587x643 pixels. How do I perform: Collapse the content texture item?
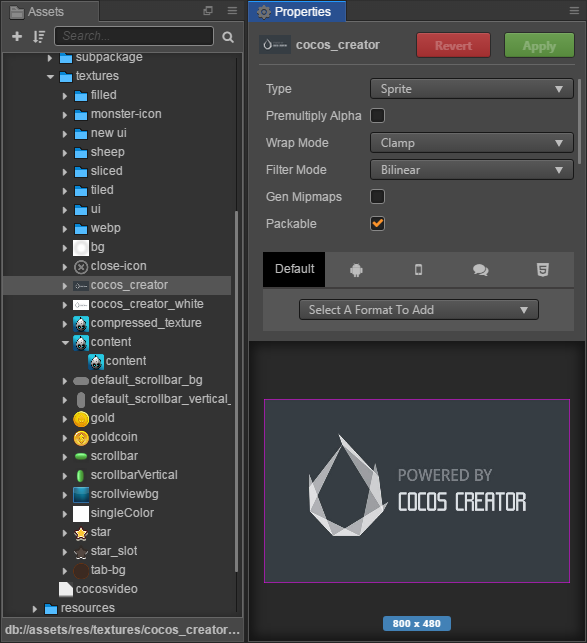click(x=65, y=343)
